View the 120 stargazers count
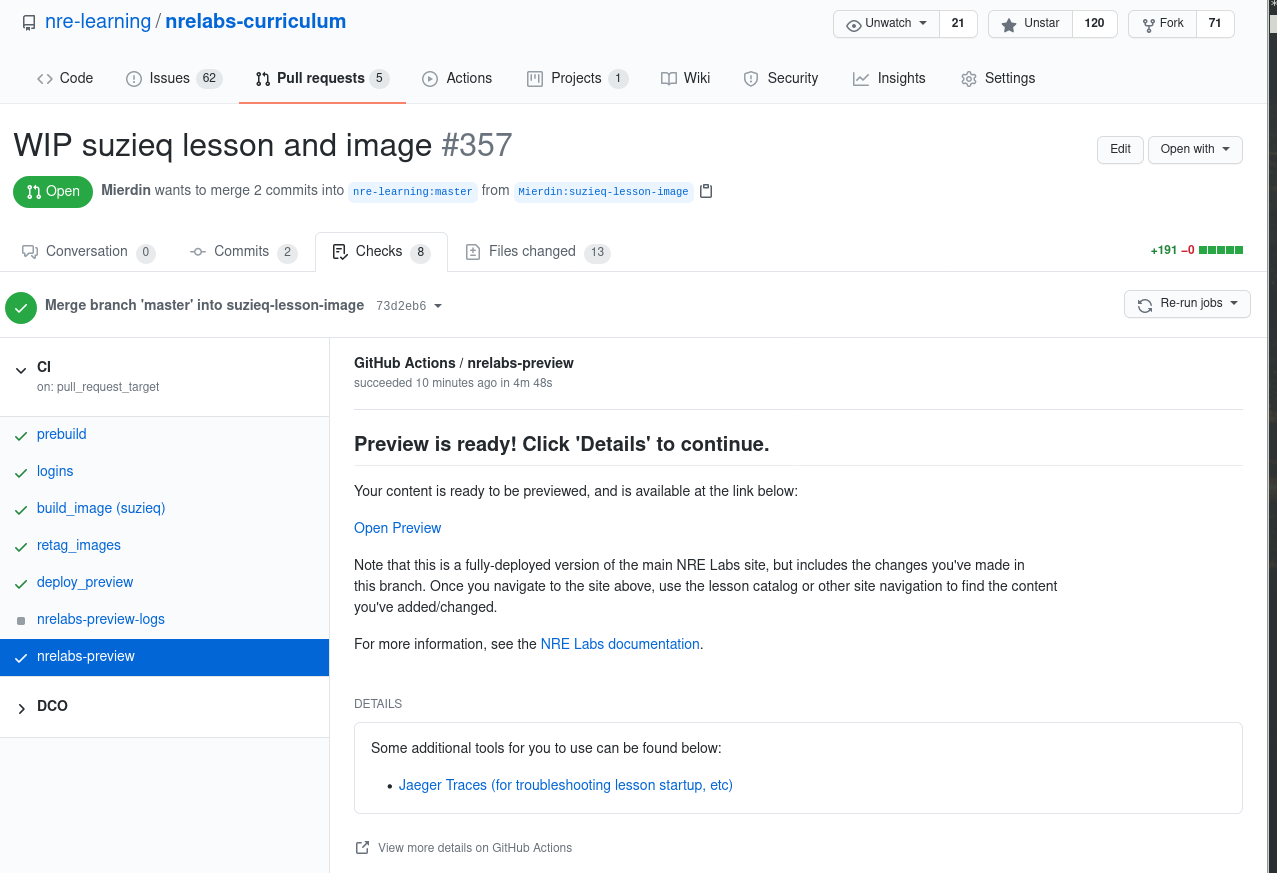This screenshot has height=873, width=1277. click(1095, 24)
